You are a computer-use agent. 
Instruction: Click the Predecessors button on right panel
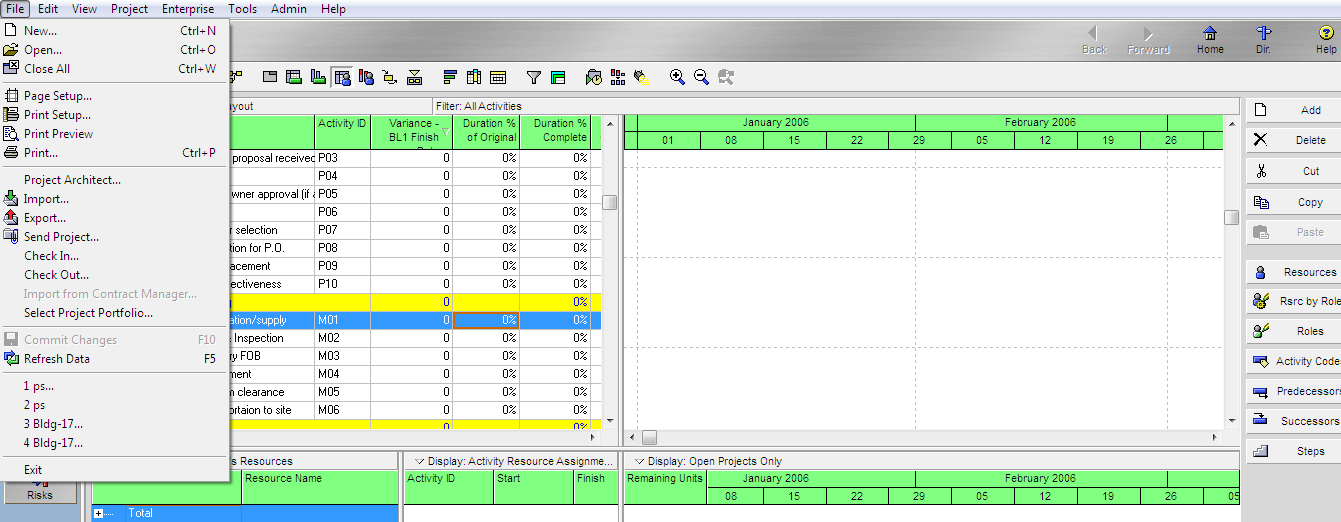(x=1293, y=391)
